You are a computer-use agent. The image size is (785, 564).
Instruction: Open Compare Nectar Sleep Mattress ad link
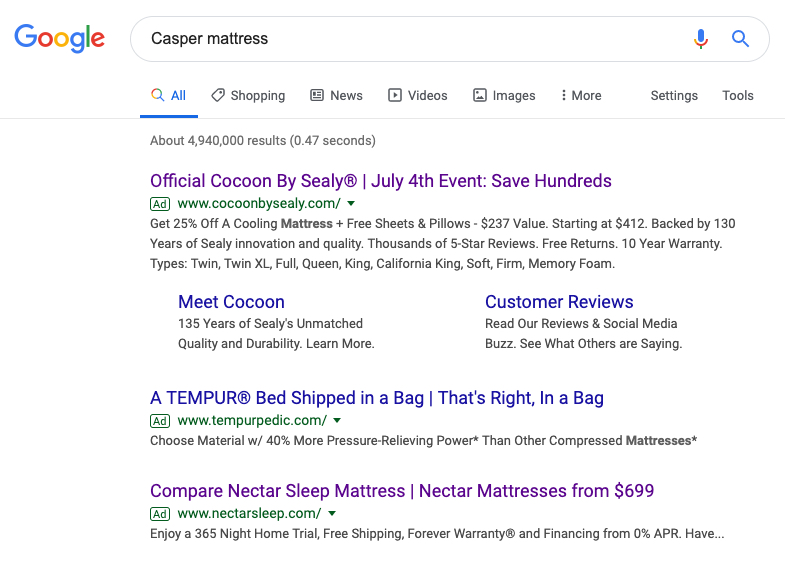pos(401,491)
